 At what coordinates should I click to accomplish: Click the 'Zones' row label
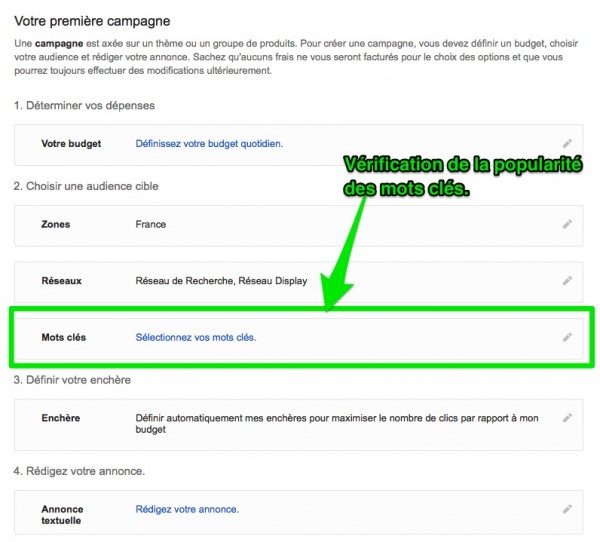click(56, 225)
